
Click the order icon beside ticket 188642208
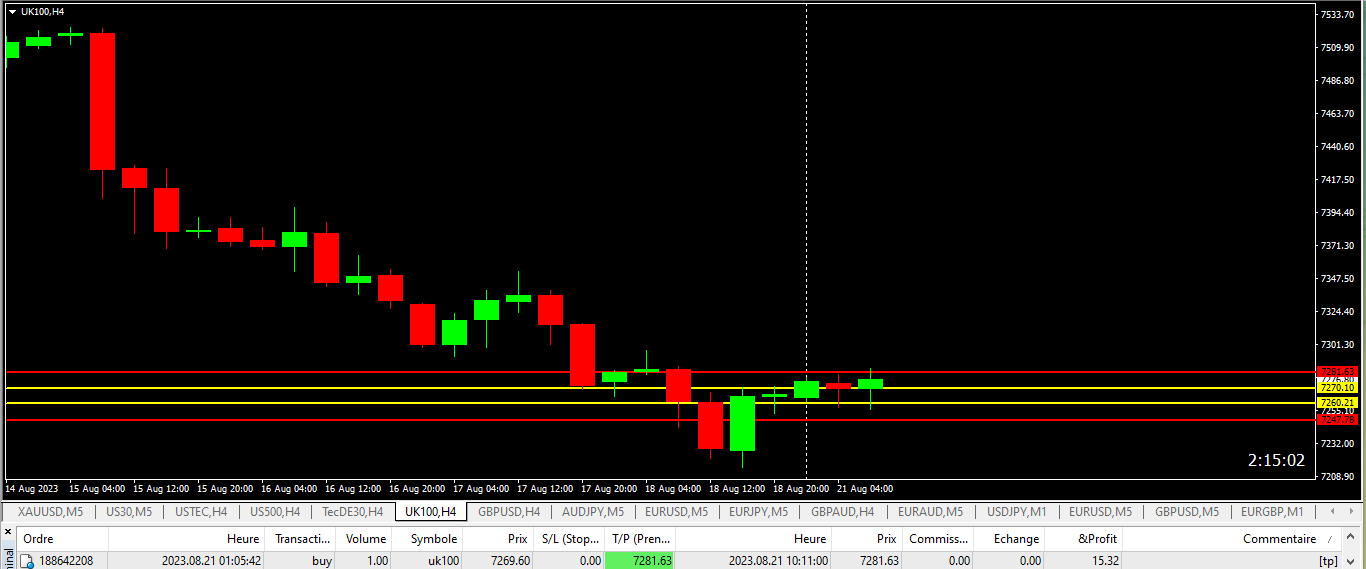coord(28,561)
